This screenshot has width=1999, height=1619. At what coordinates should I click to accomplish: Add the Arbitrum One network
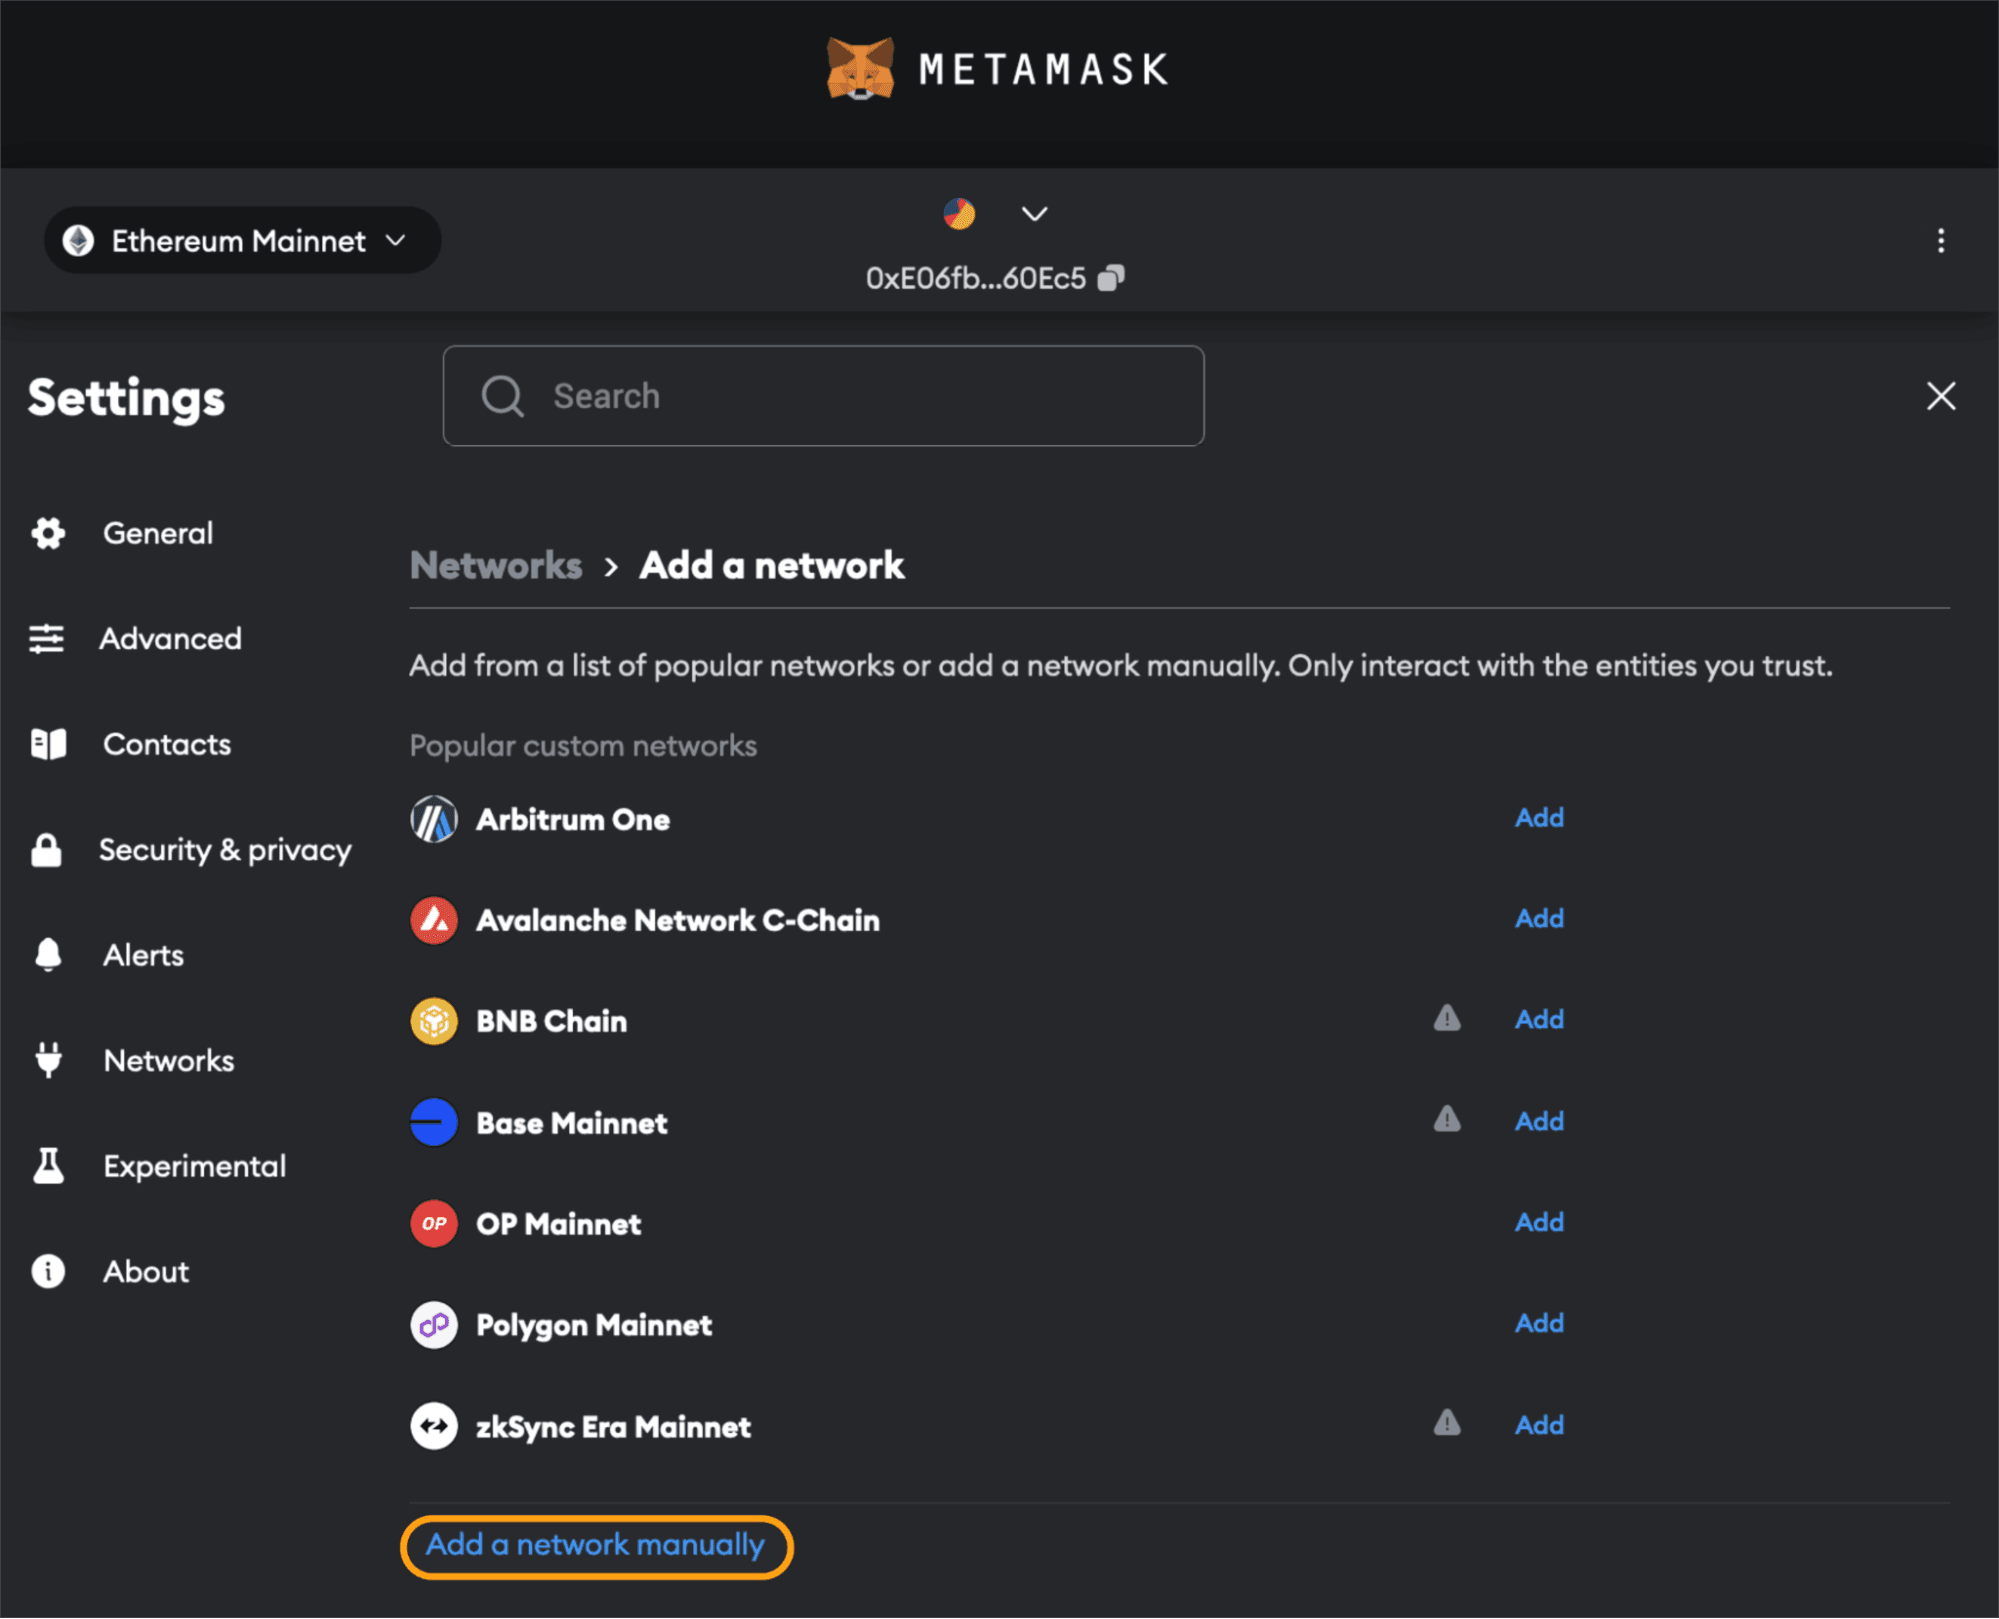tap(1539, 818)
